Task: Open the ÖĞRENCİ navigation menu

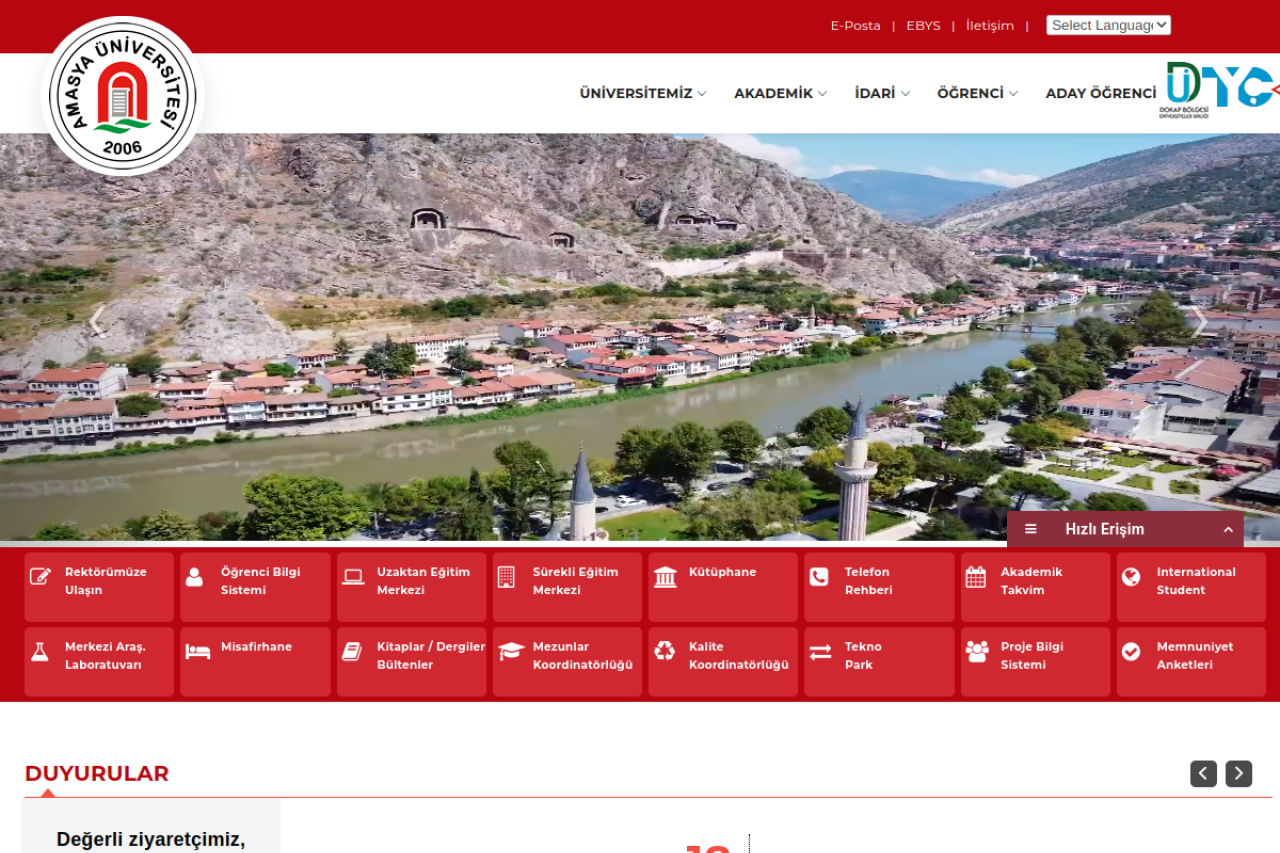Action: (x=977, y=93)
